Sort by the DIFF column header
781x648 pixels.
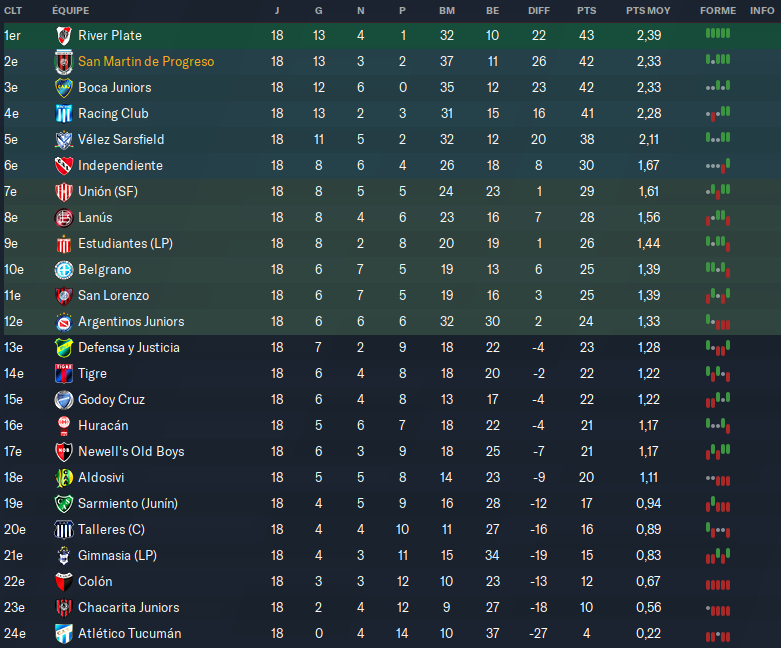coord(539,10)
